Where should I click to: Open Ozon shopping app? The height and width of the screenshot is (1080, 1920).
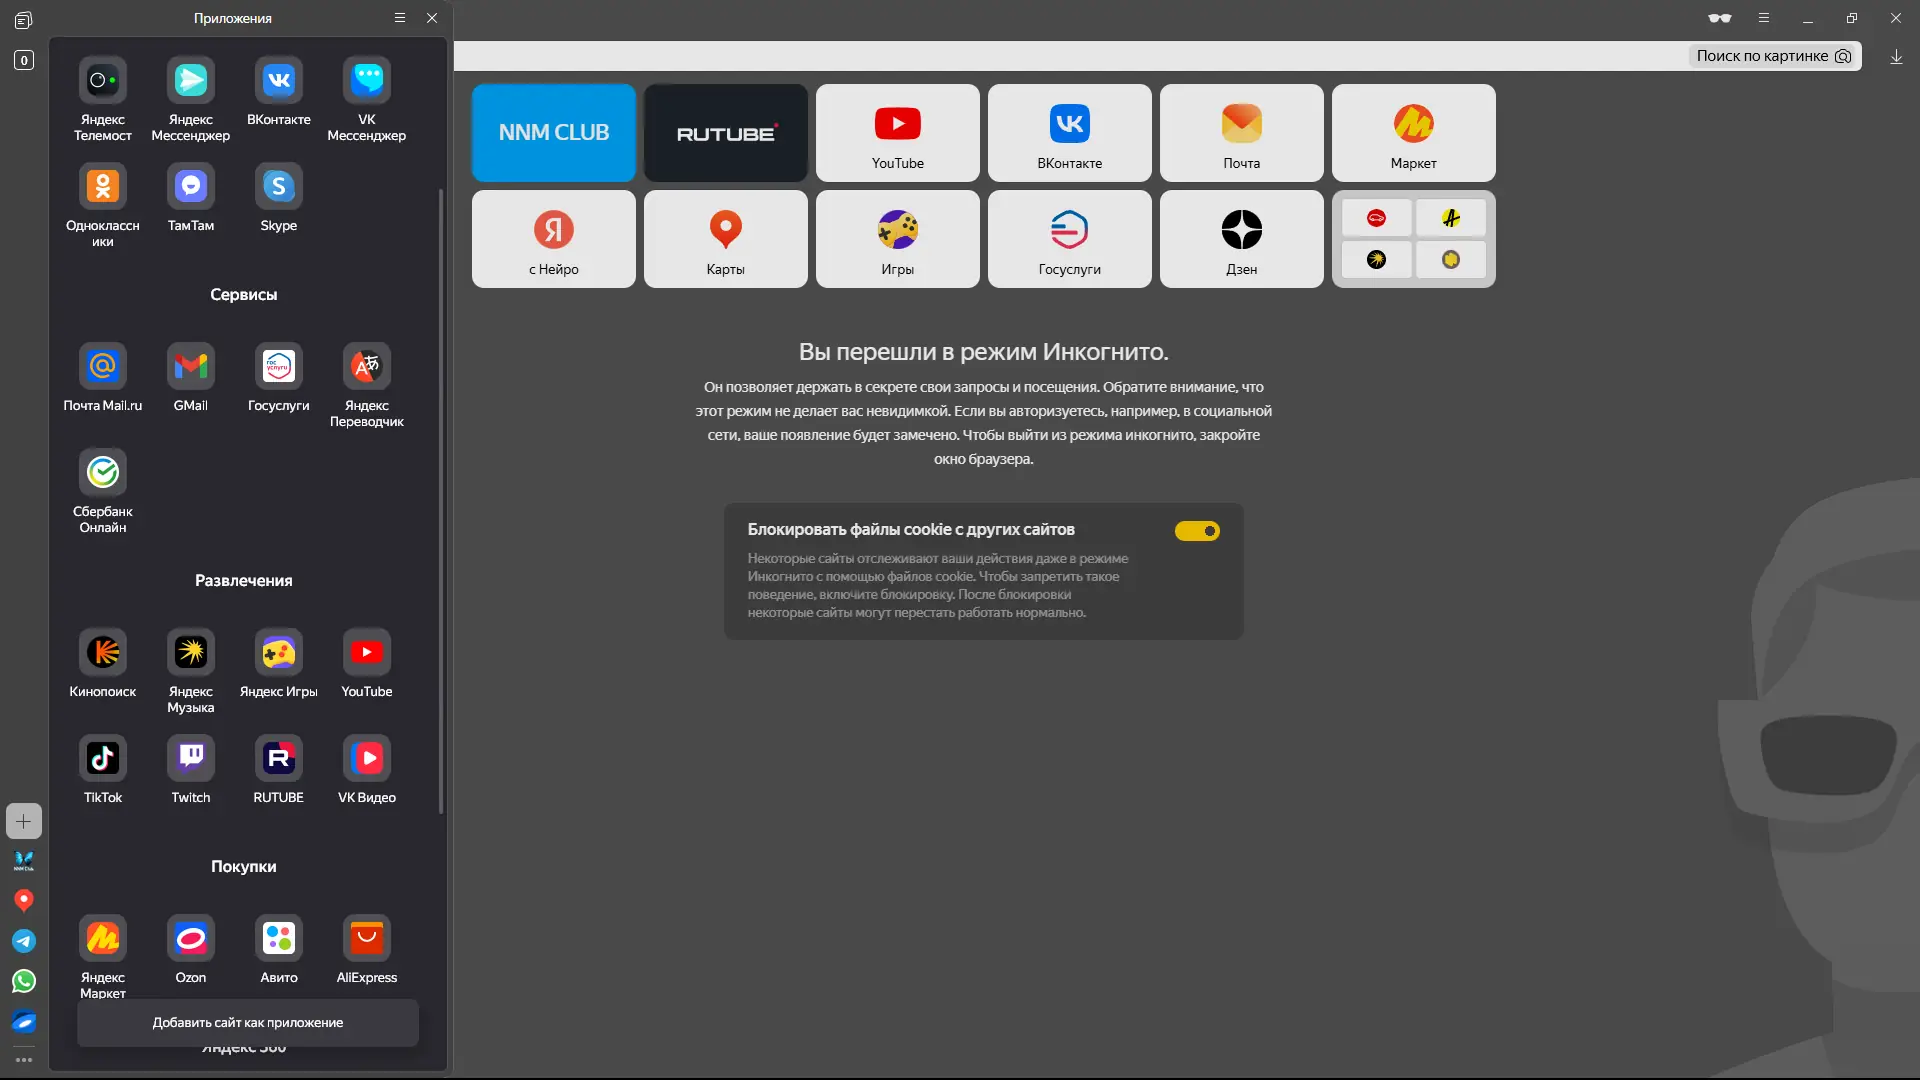click(190, 939)
